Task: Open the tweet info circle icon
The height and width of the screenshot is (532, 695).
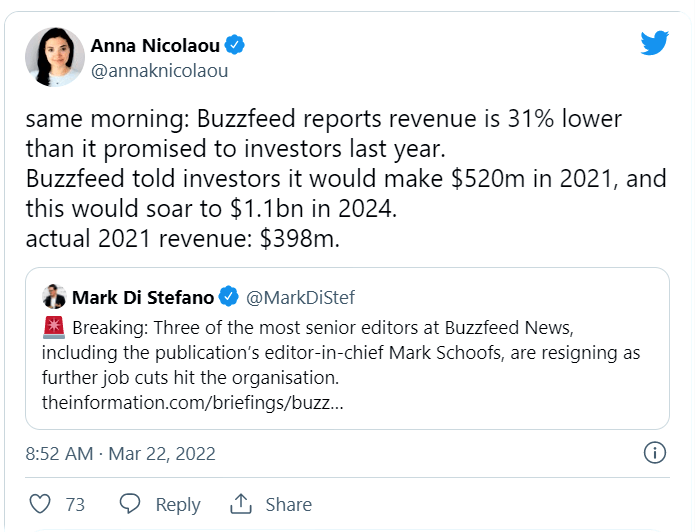Action: (655, 453)
